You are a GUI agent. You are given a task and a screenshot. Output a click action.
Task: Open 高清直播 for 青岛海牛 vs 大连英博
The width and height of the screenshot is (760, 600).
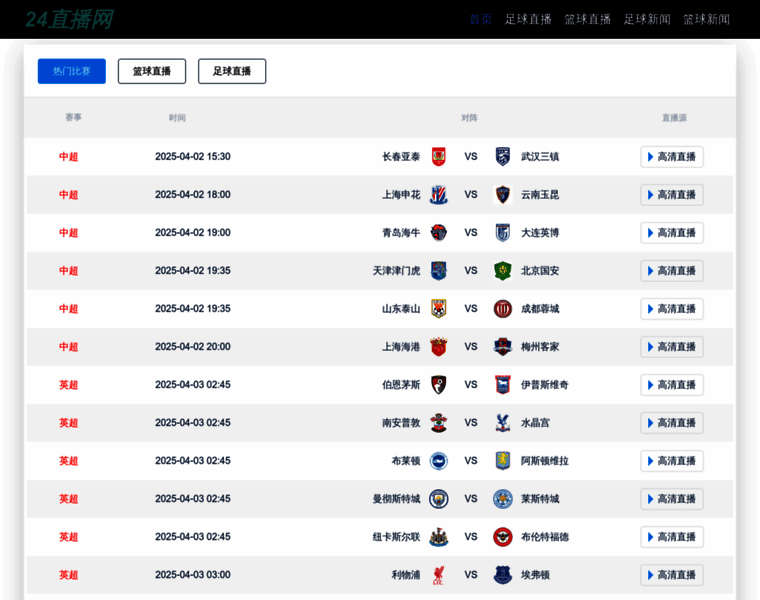tap(672, 233)
